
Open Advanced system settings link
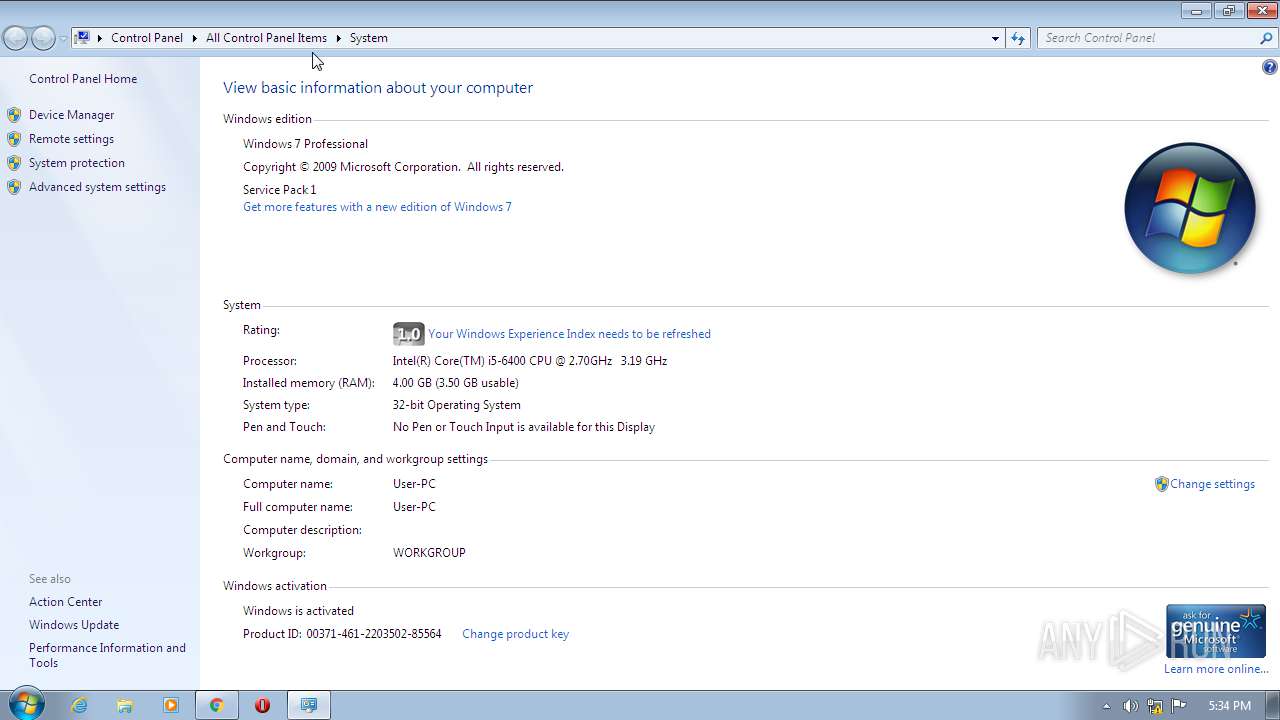pos(97,187)
